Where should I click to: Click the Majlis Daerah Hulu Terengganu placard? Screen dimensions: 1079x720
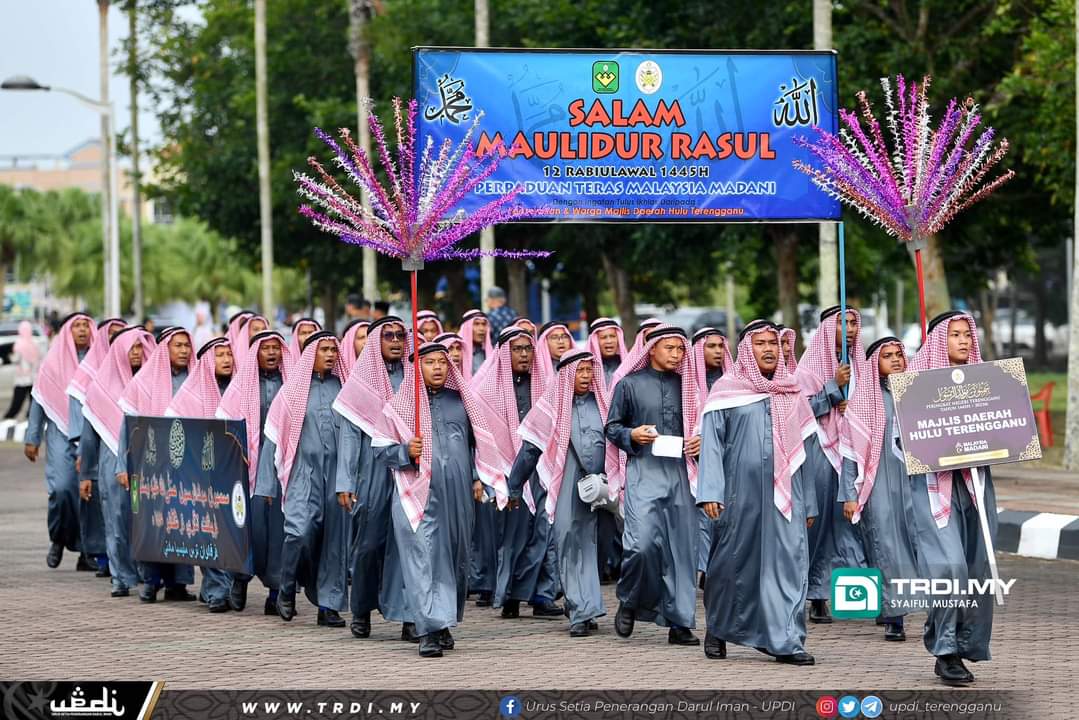964,415
